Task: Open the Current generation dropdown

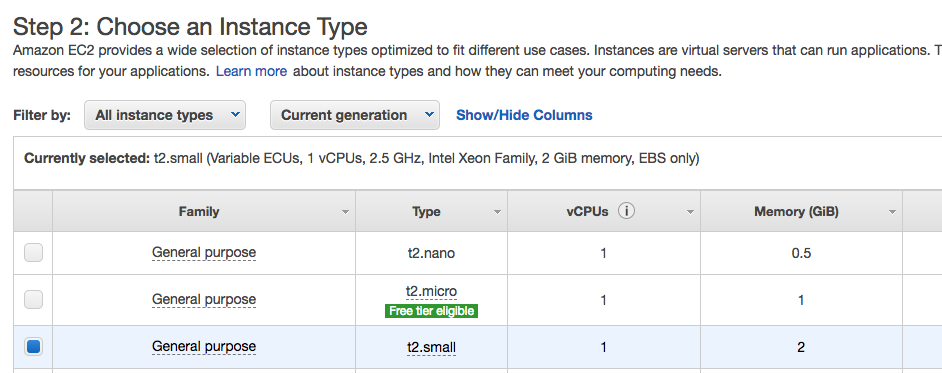Action: pos(354,115)
